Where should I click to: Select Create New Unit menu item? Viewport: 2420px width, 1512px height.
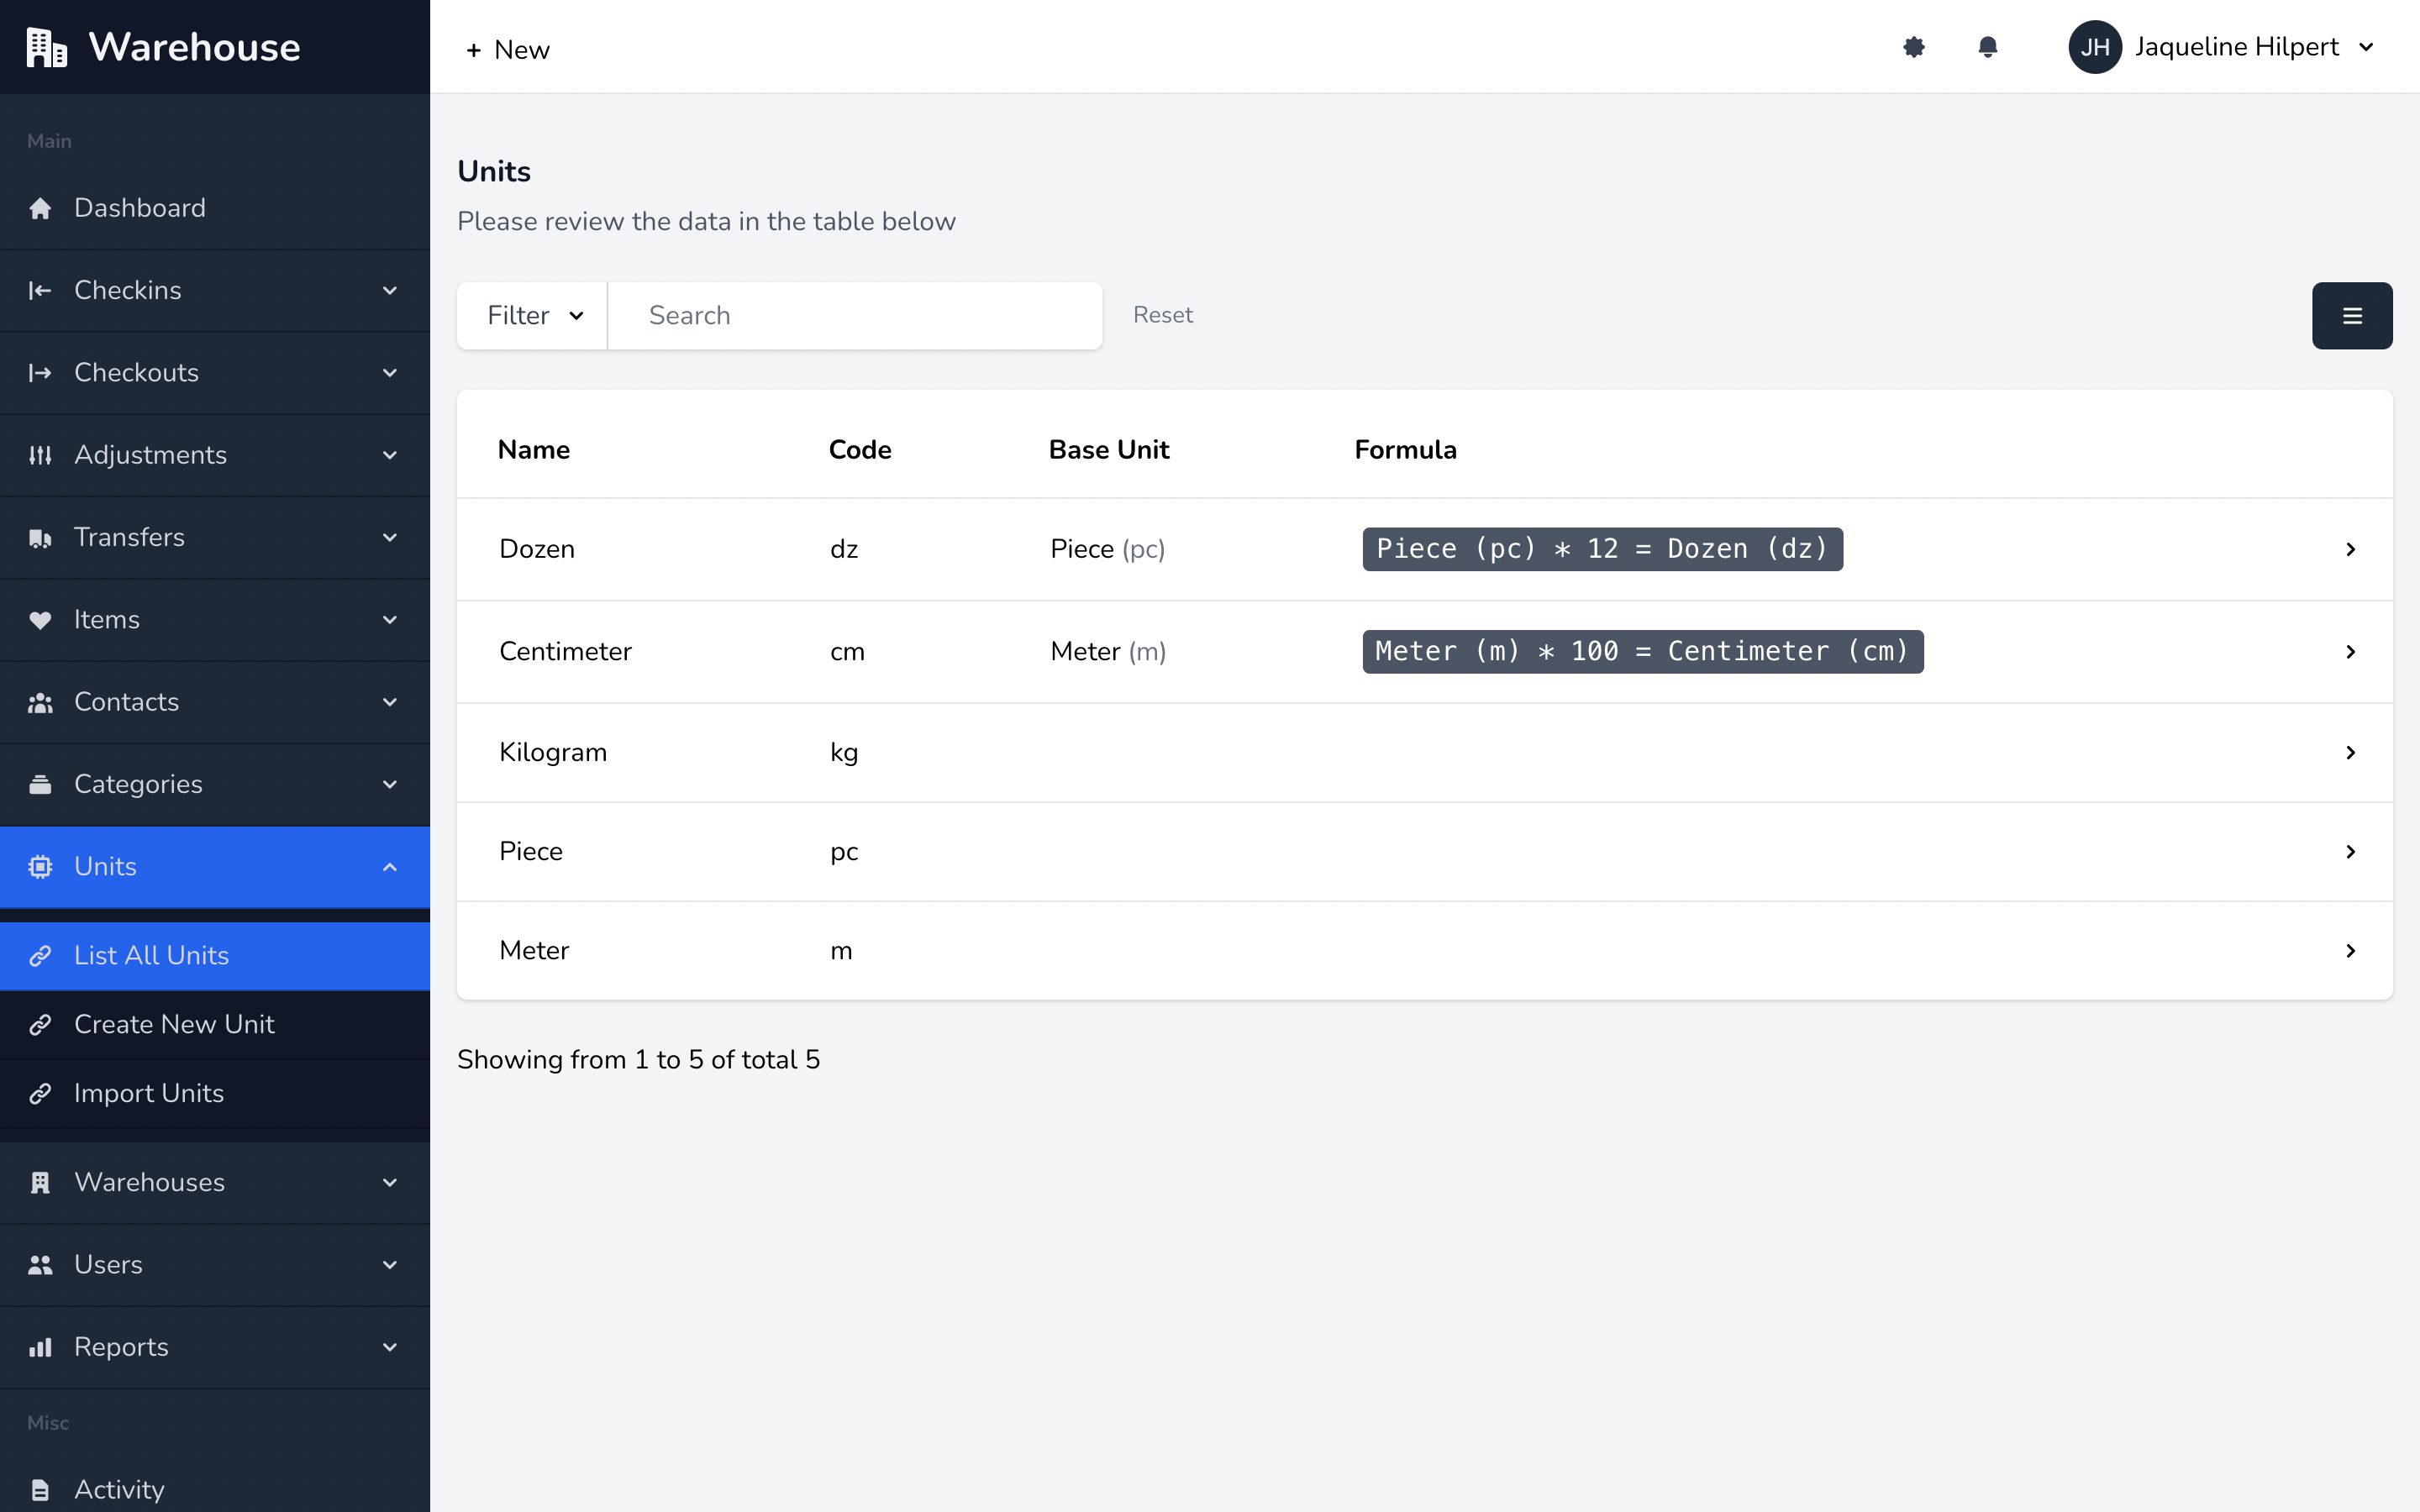[174, 1025]
